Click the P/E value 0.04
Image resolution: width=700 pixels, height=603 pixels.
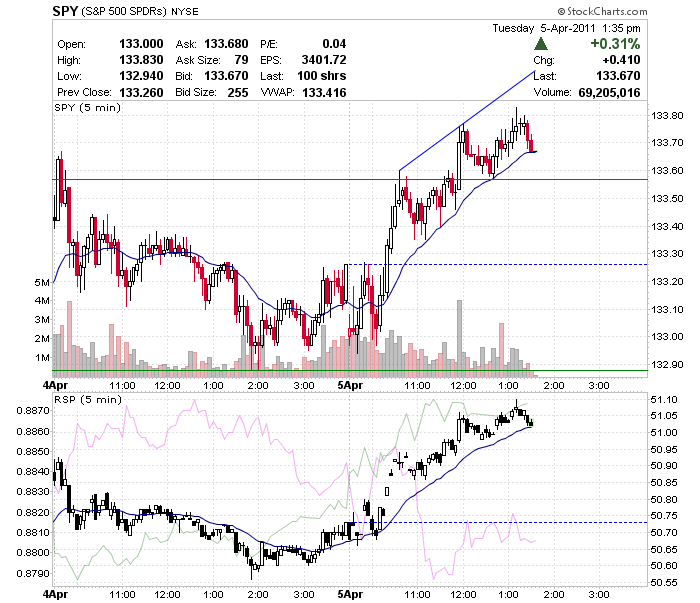(x=334, y=44)
